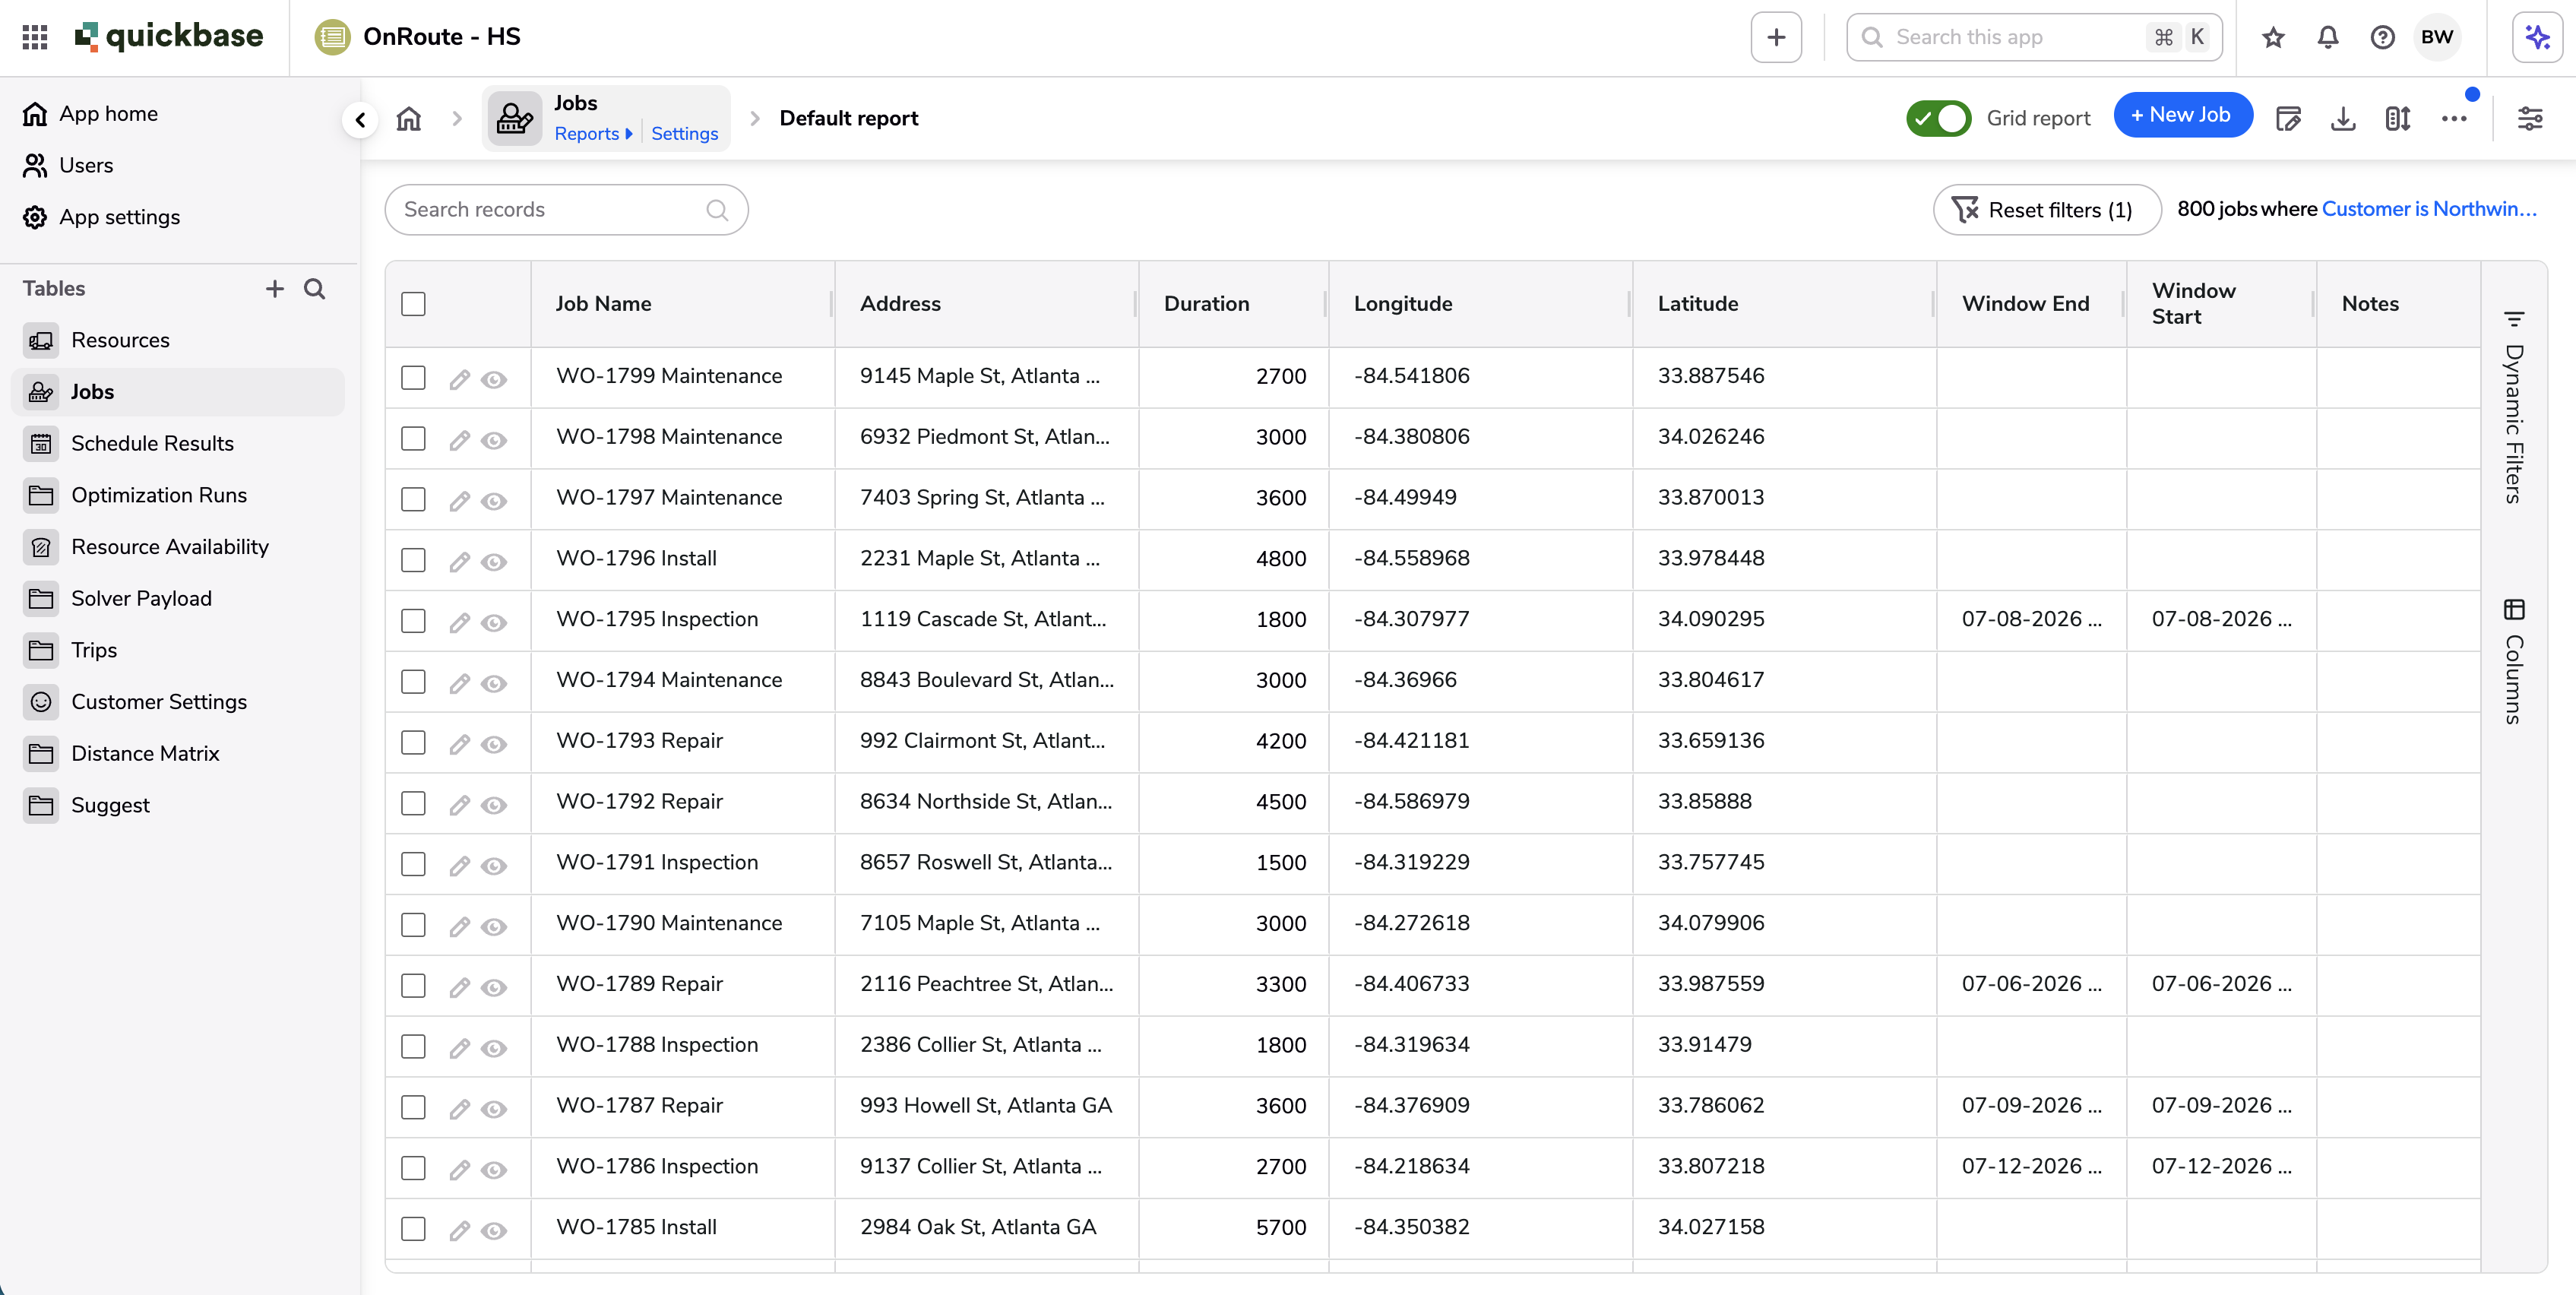The image size is (2576, 1295).
Task: Open Jobs Settings link
Action: [x=684, y=134]
